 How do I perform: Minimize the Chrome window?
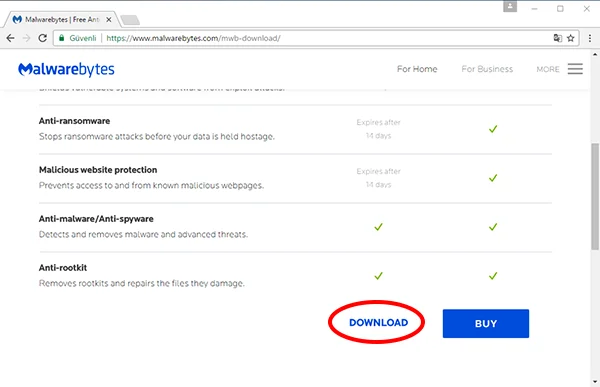[535, 8]
